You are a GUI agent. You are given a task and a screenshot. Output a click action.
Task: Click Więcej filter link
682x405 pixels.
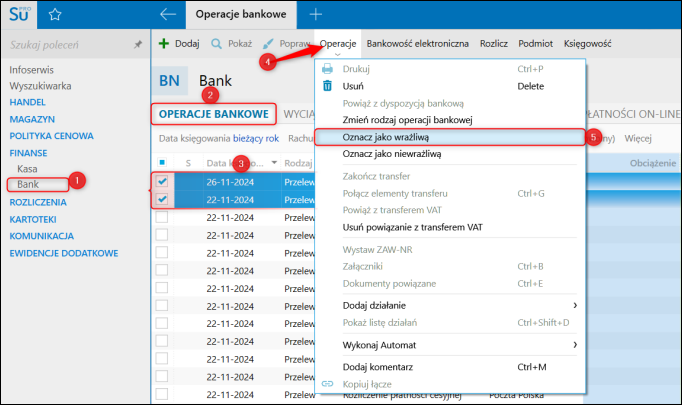(x=638, y=138)
